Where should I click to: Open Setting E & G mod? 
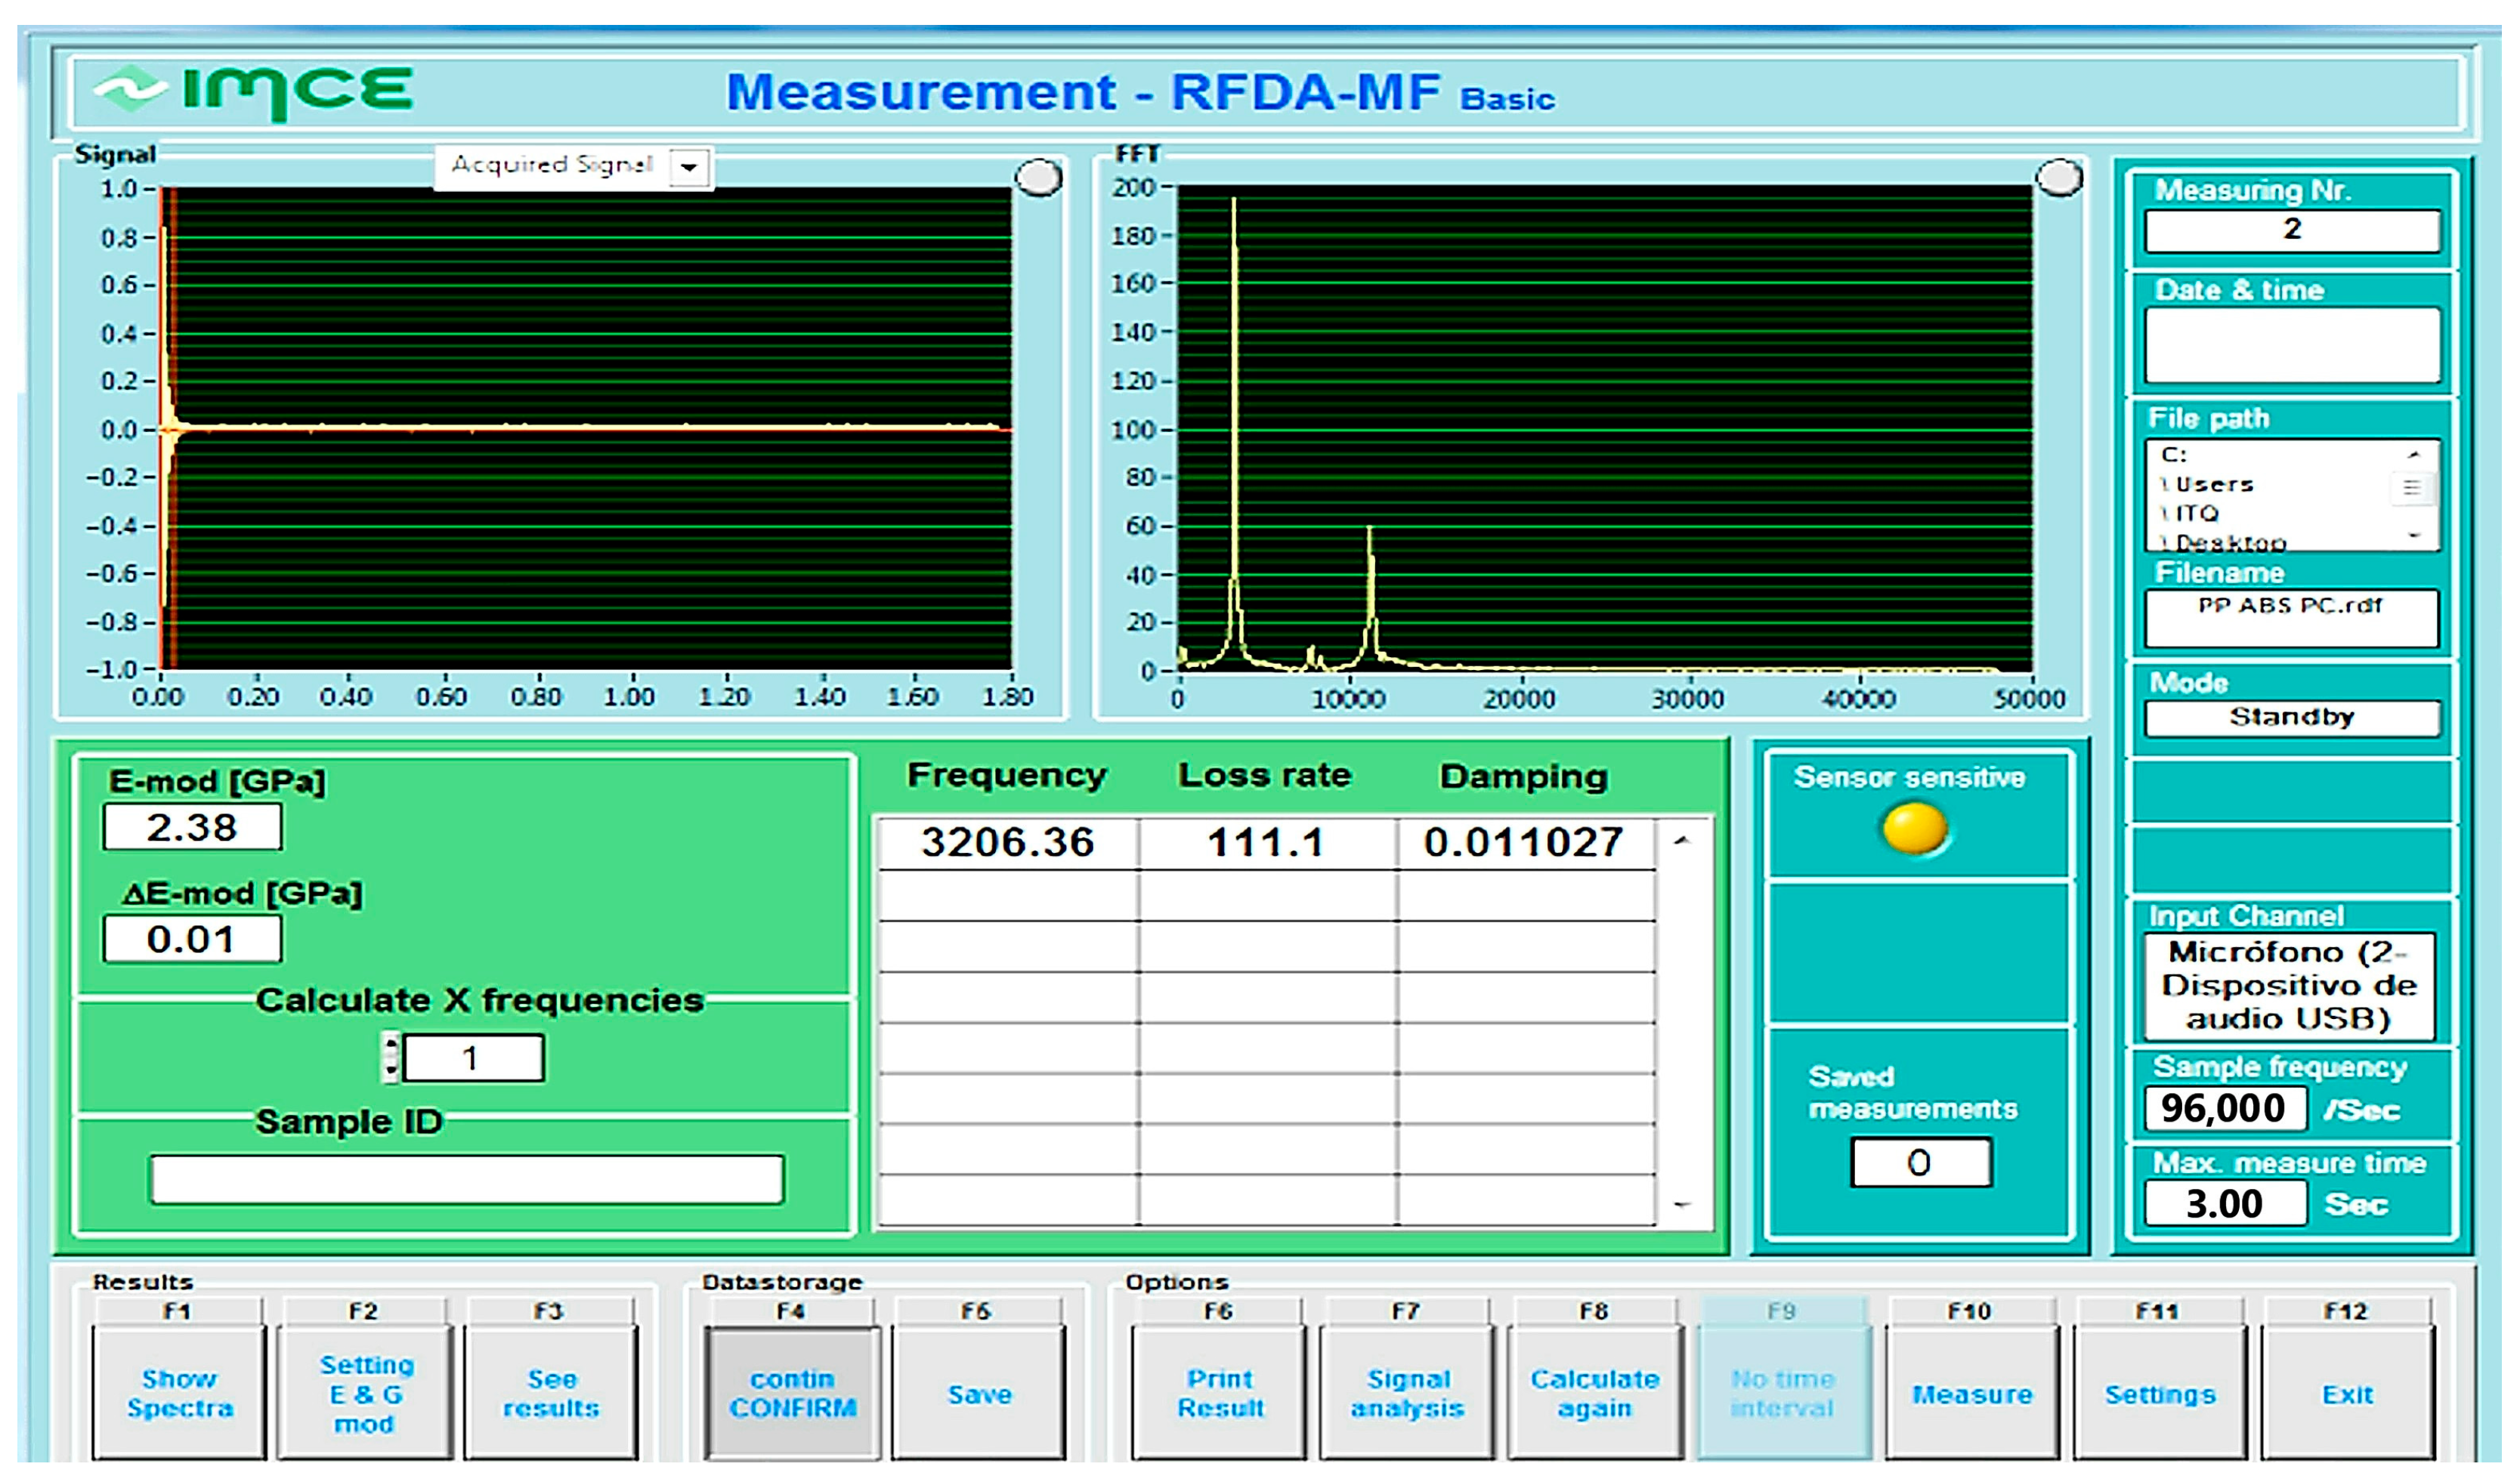[364, 1392]
